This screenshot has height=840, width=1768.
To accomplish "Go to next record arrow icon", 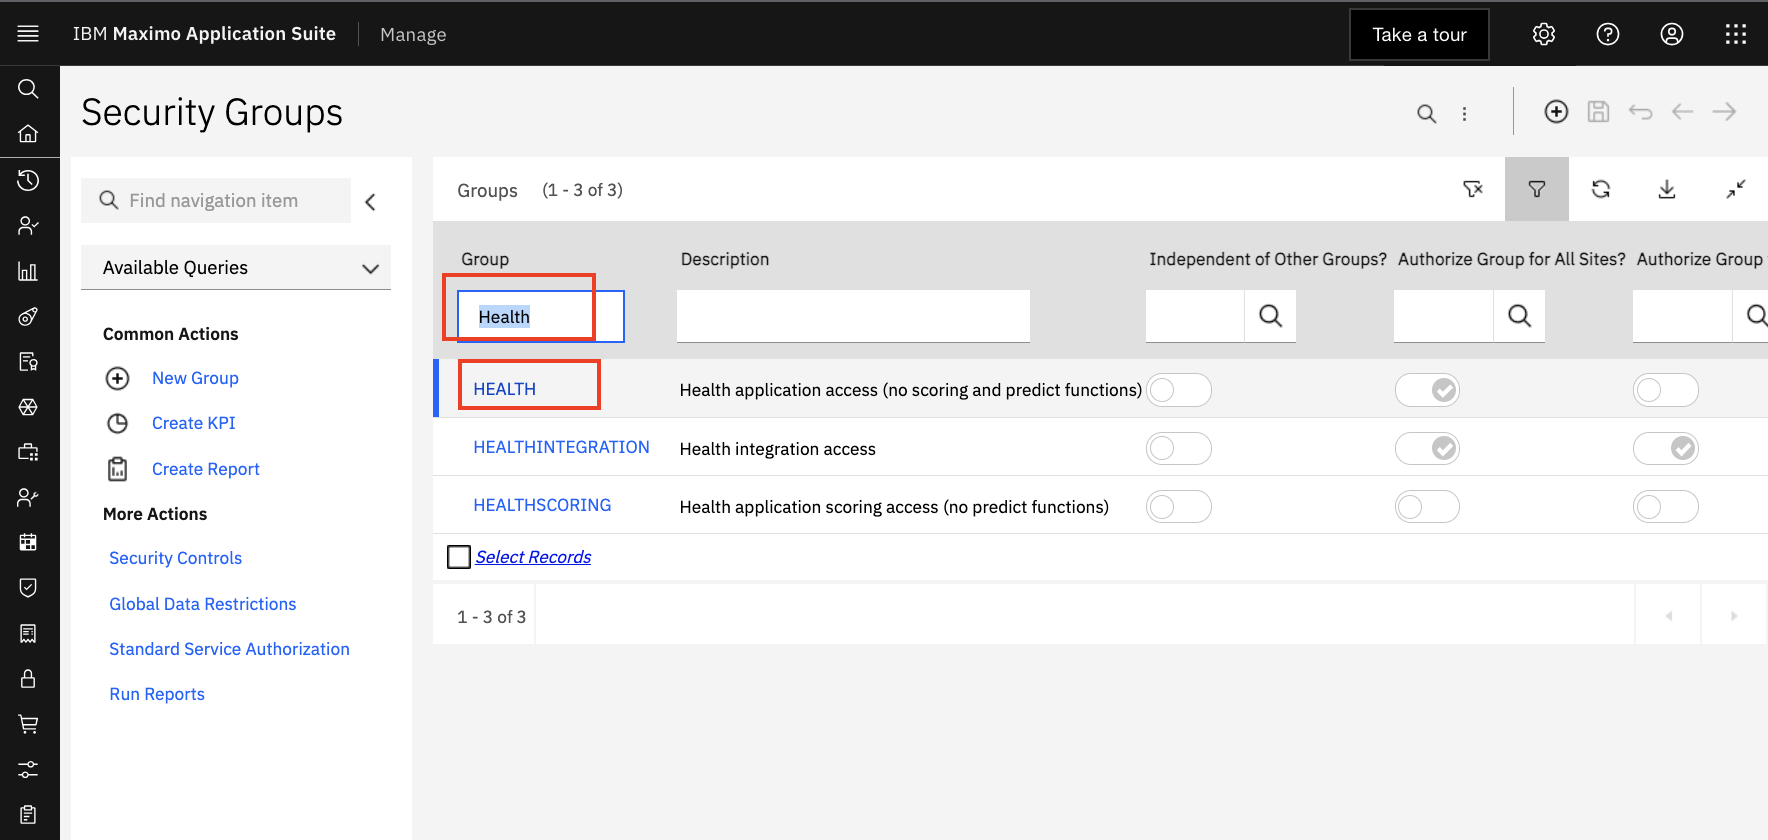I will click(x=1724, y=111).
